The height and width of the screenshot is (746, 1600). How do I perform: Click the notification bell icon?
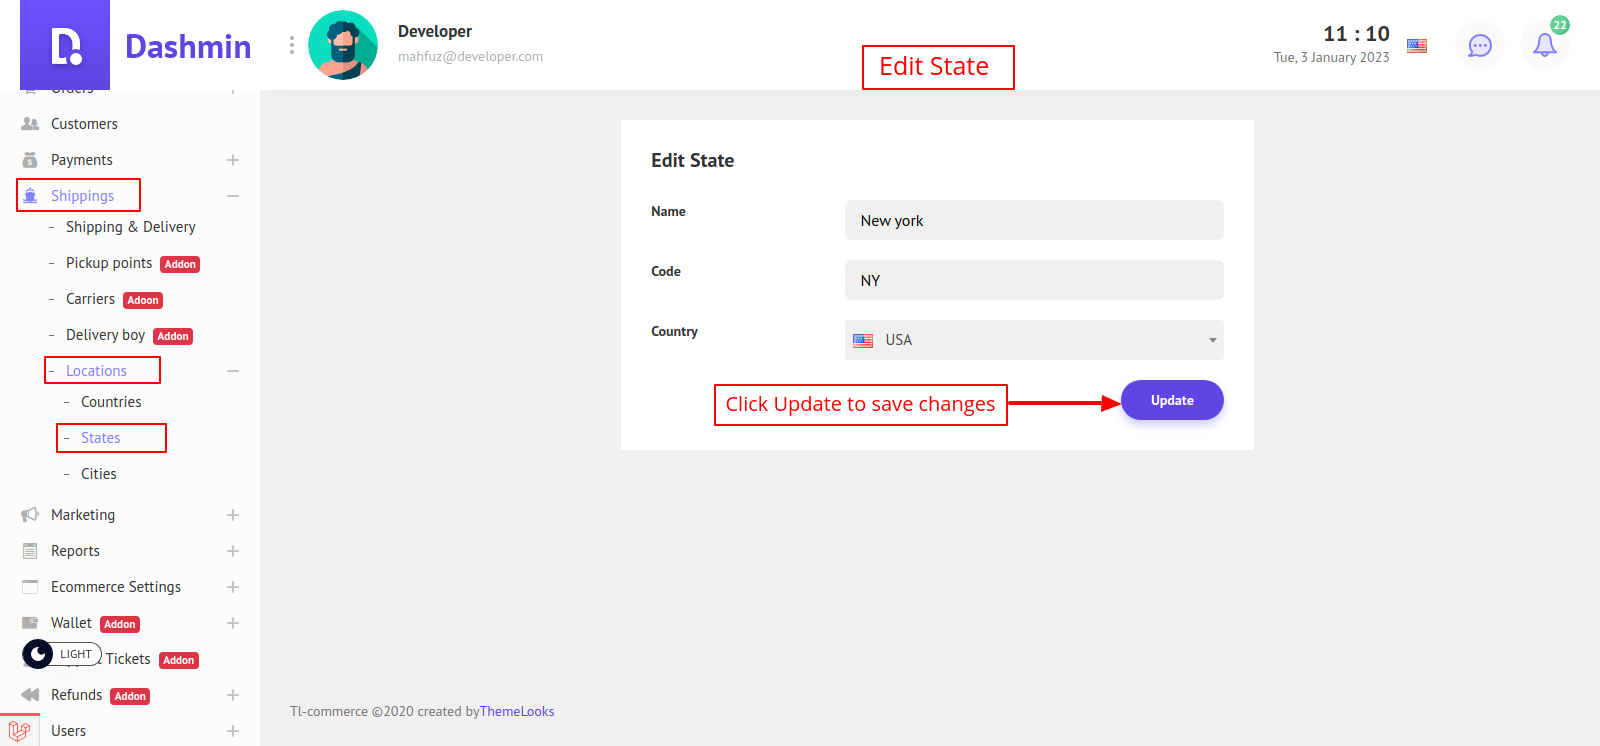coord(1544,45)
